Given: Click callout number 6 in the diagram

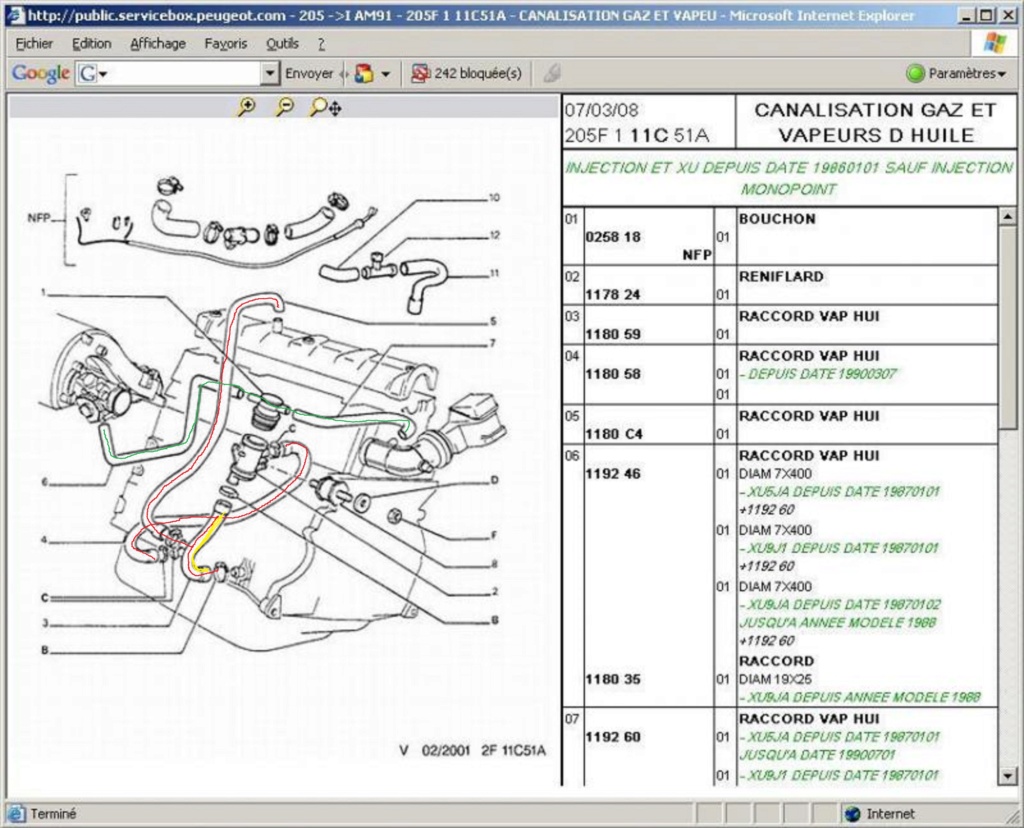Looking at the screenshot, I should (x=44, y=483).
